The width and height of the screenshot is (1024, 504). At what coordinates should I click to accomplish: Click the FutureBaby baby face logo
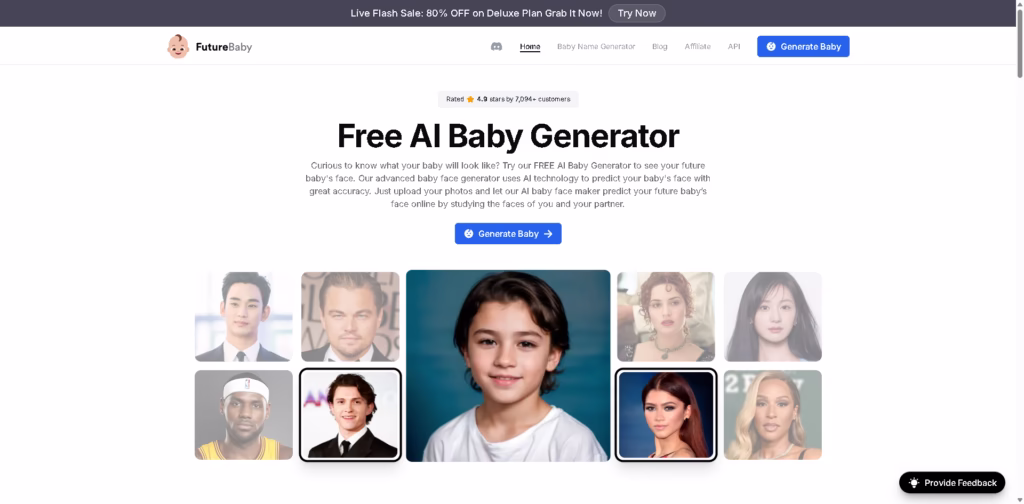point(178,46)
